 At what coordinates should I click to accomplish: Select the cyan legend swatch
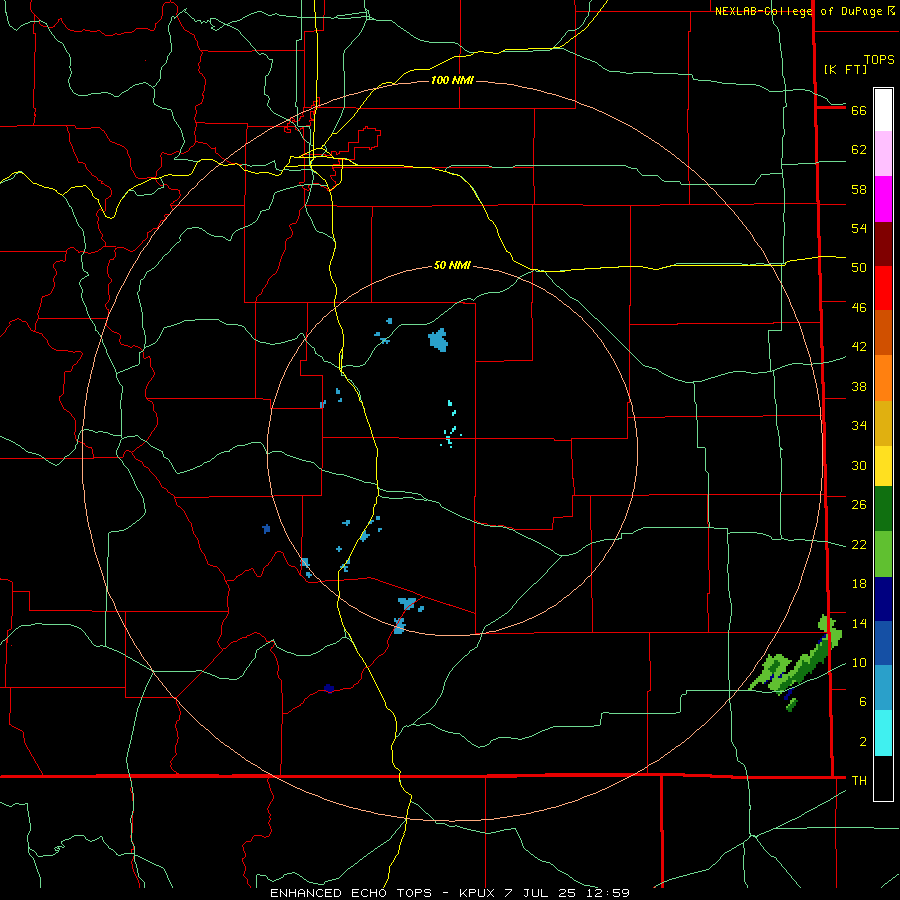point(883,733)
